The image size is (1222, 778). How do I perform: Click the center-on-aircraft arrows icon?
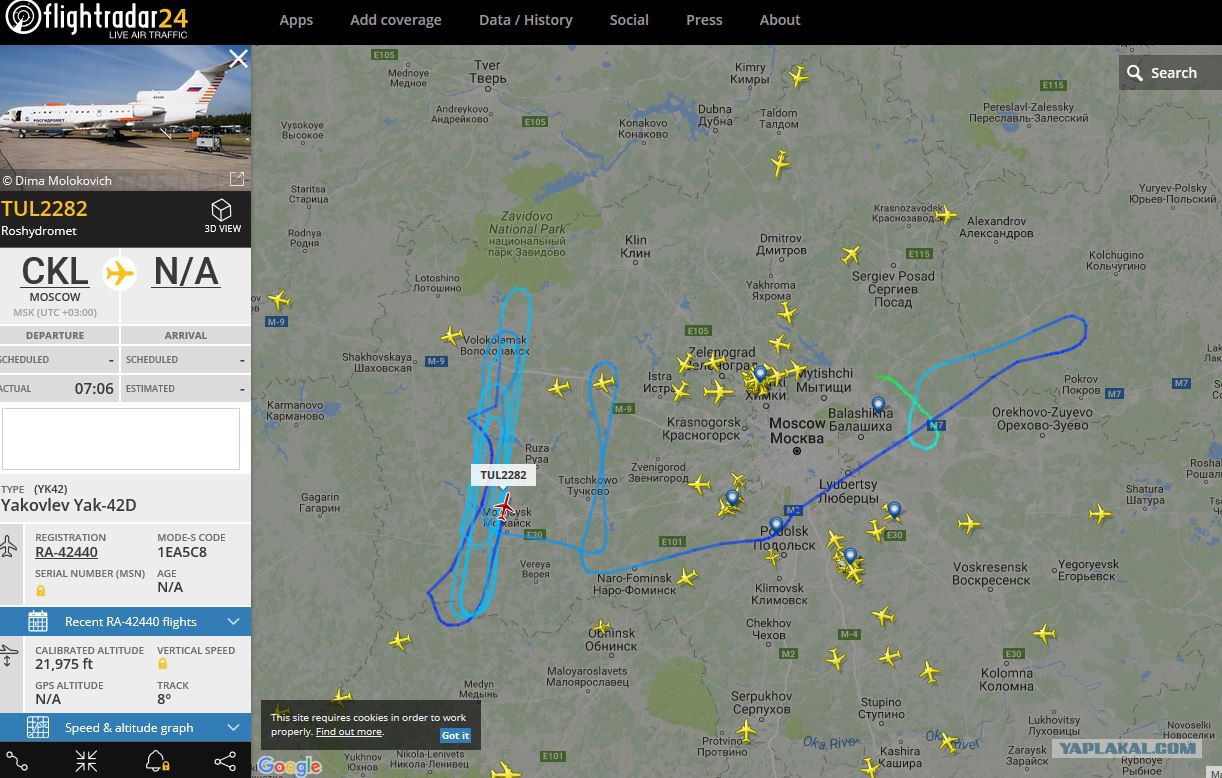tap(86, 761)
